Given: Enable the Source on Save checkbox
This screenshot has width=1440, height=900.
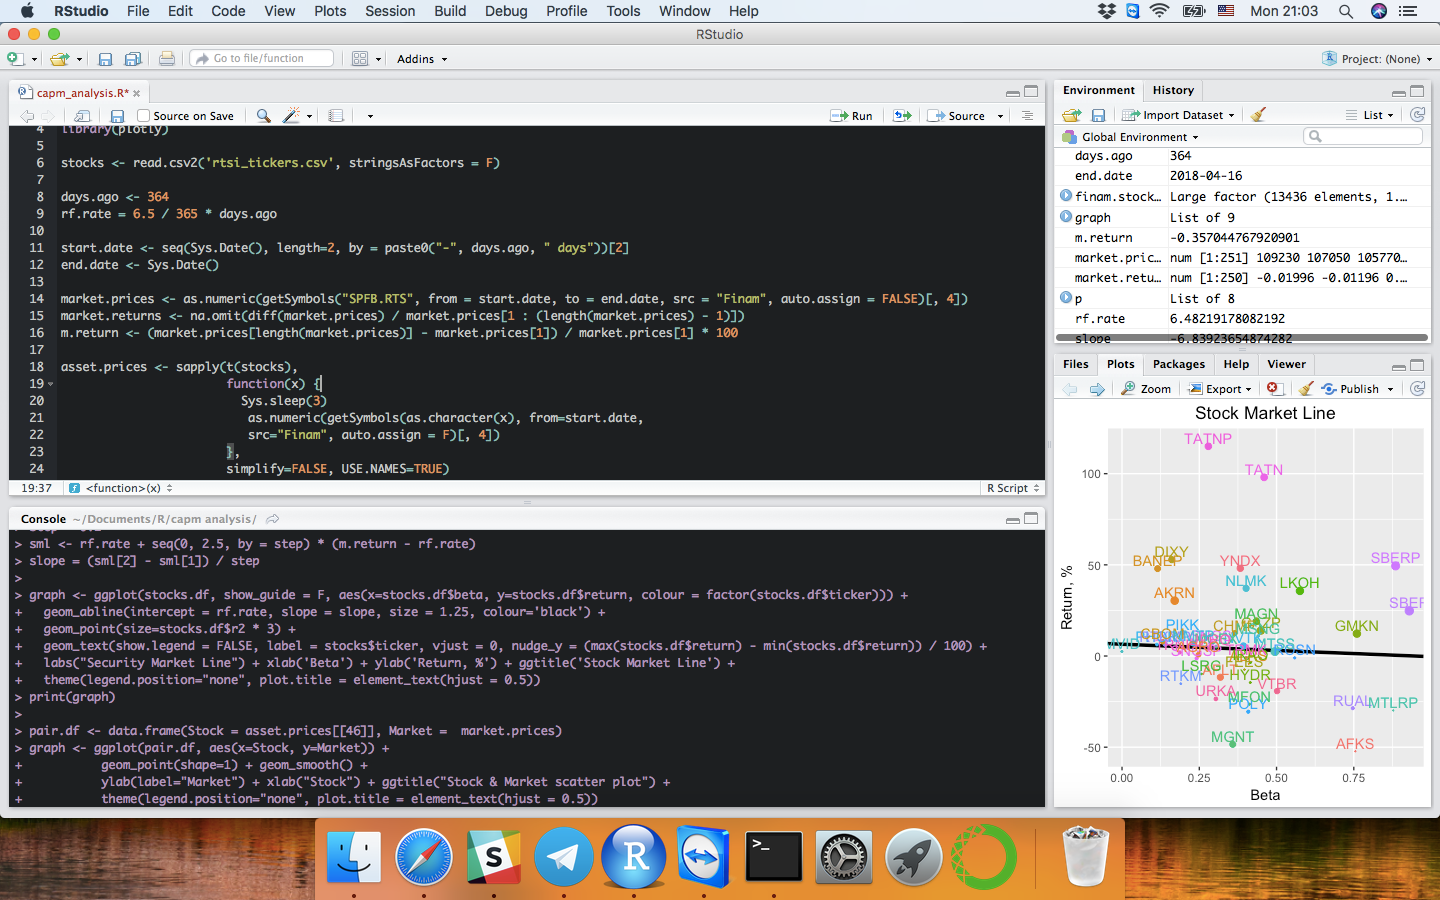Looking at the screenshot, I should [144, 116].
